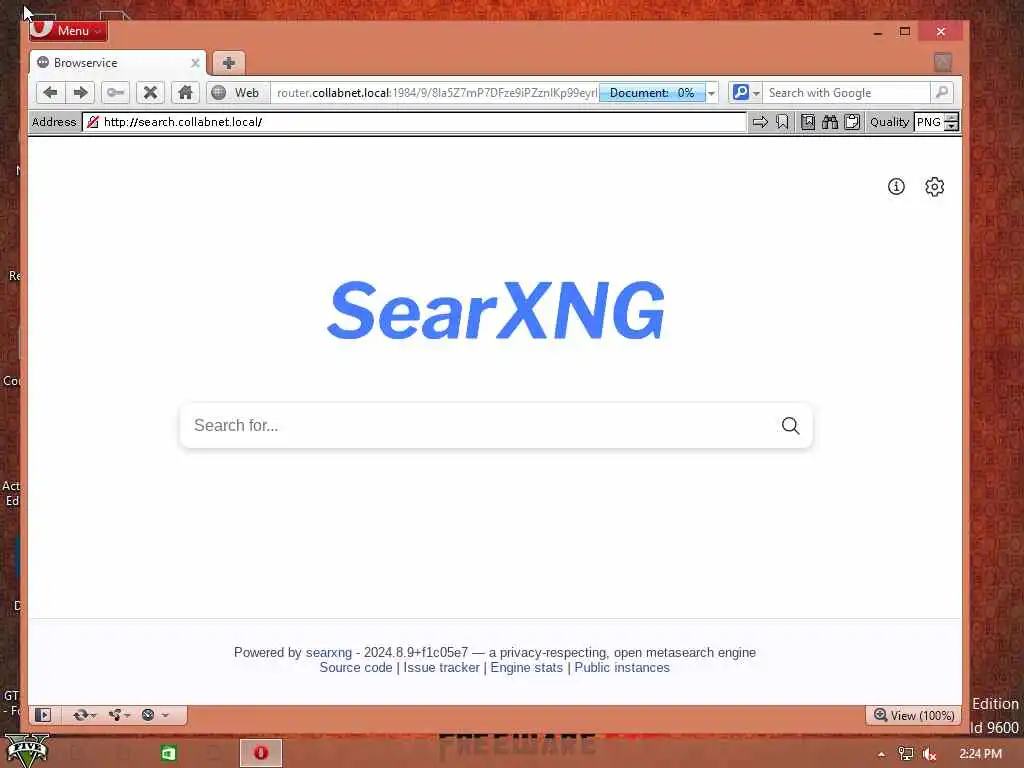The width and height of the screenshot is (1024, 768).
Task: Open a new tab with plus button
Action: click(229, 63)
